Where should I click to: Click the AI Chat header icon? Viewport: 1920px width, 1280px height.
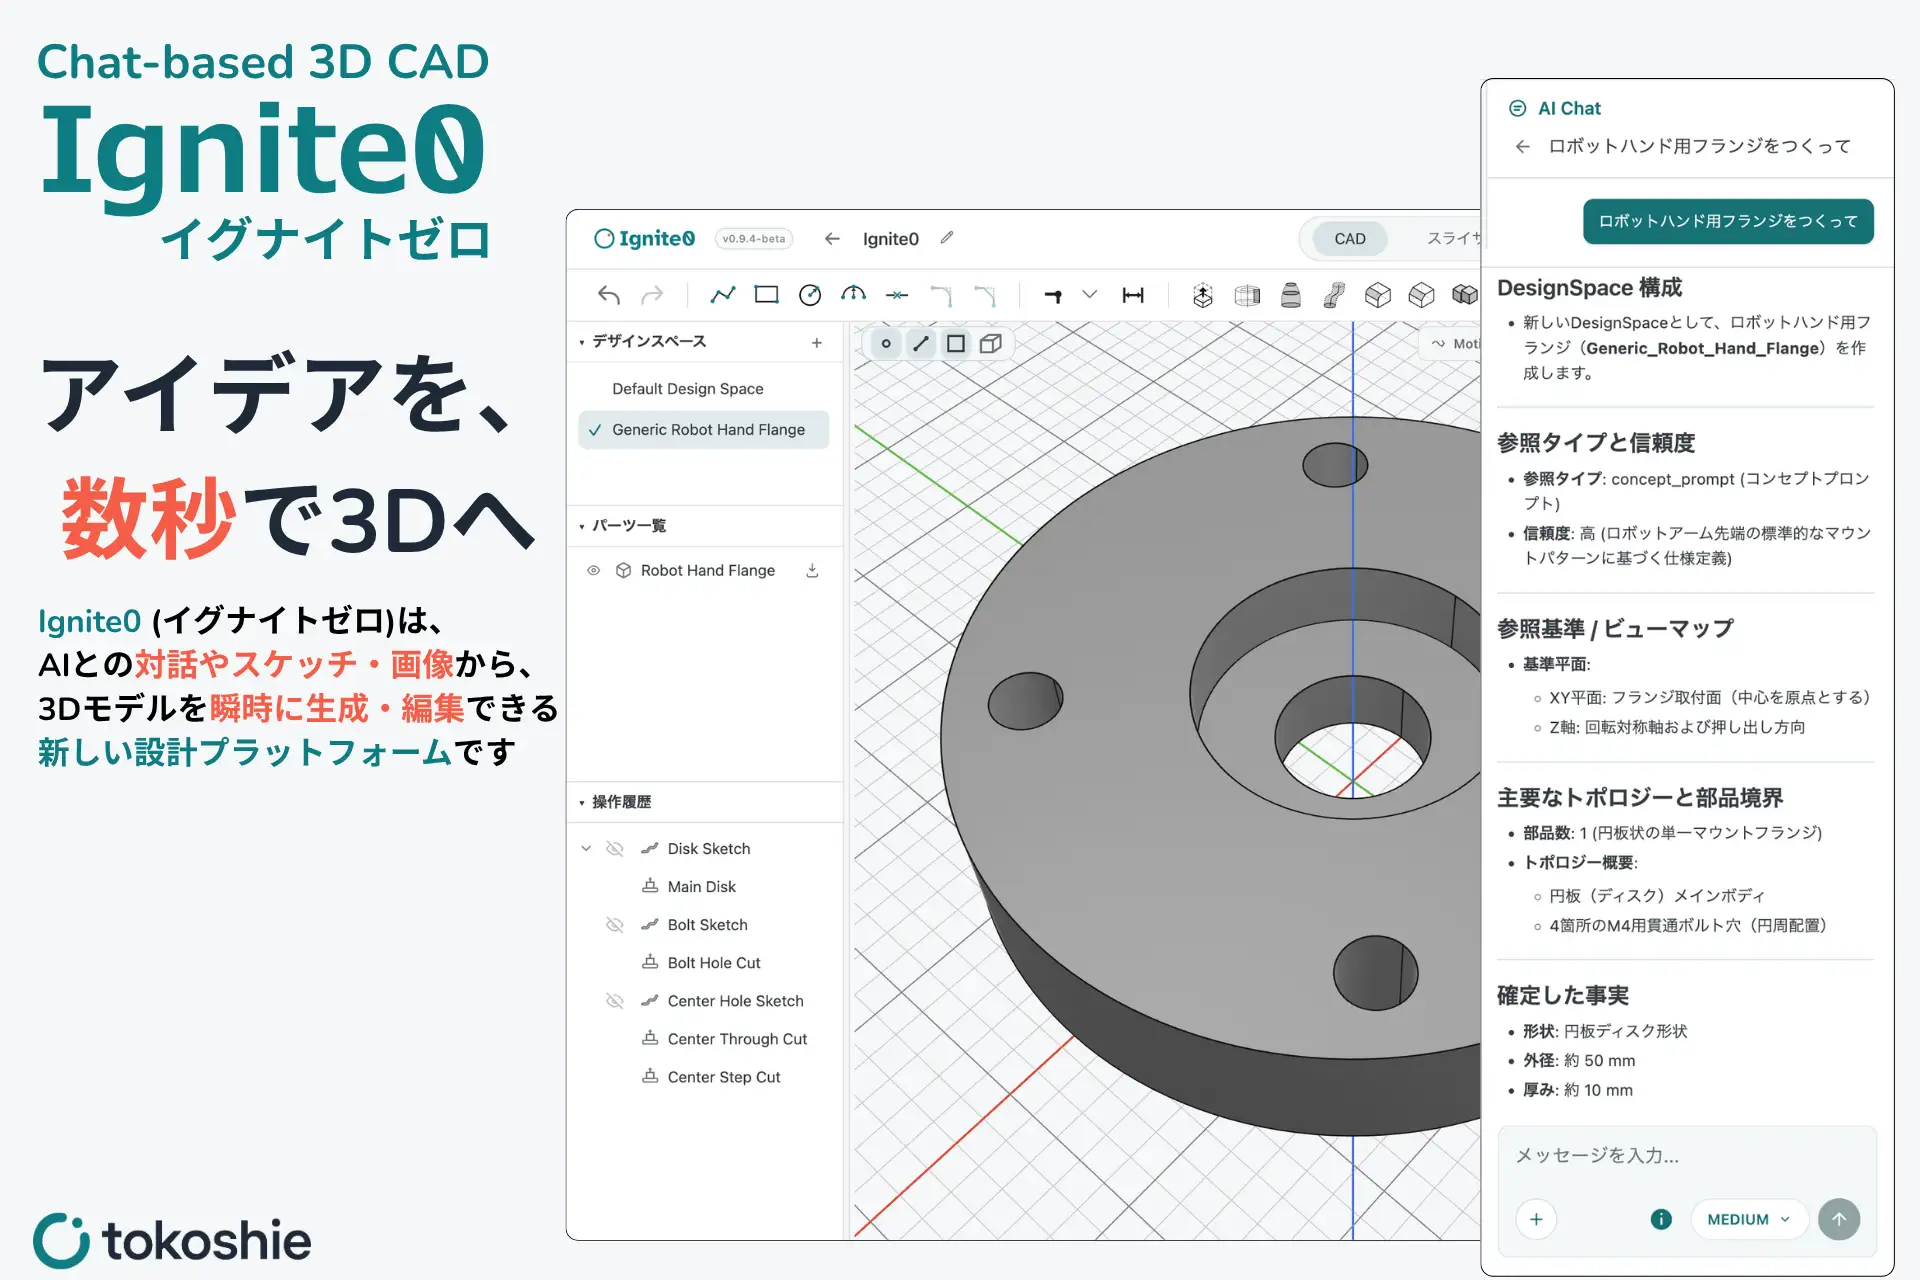tap(1517, 108)
